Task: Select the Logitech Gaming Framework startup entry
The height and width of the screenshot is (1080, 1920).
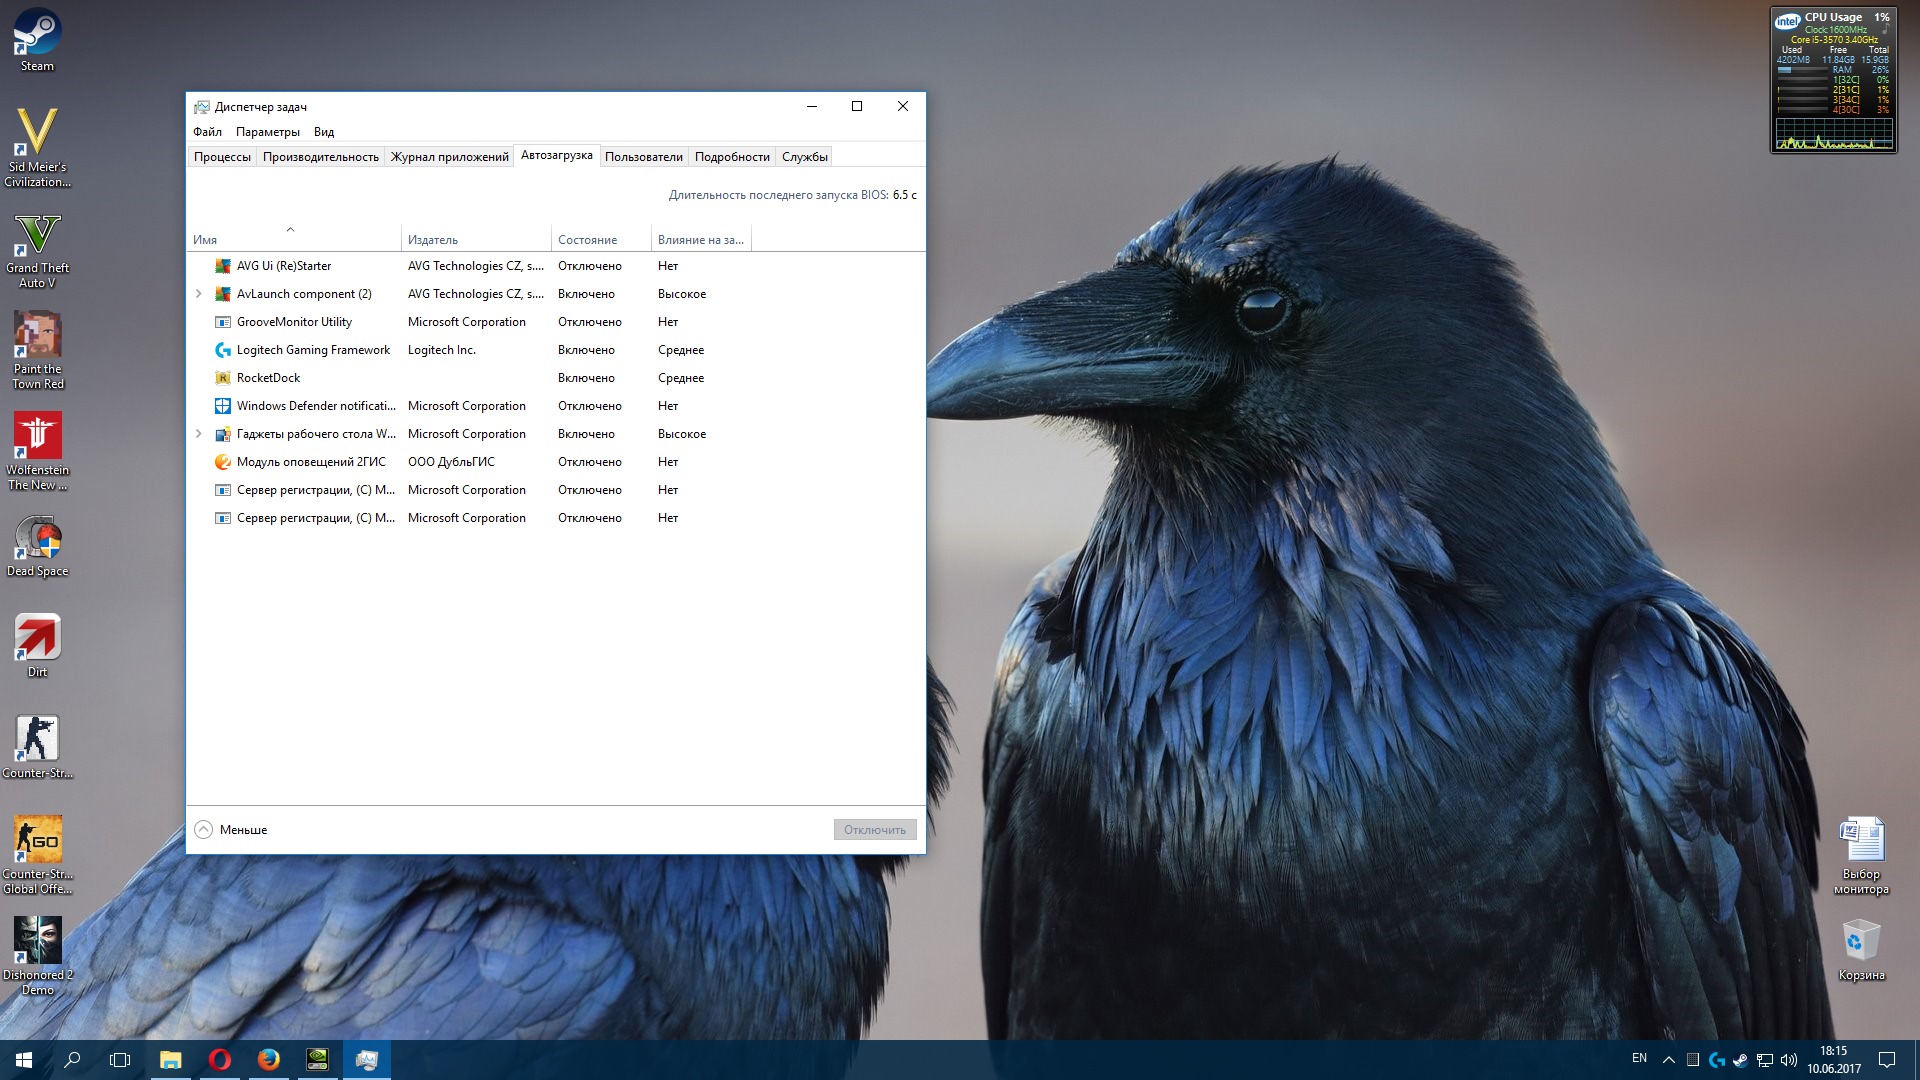Action: [x=313, y=350]
